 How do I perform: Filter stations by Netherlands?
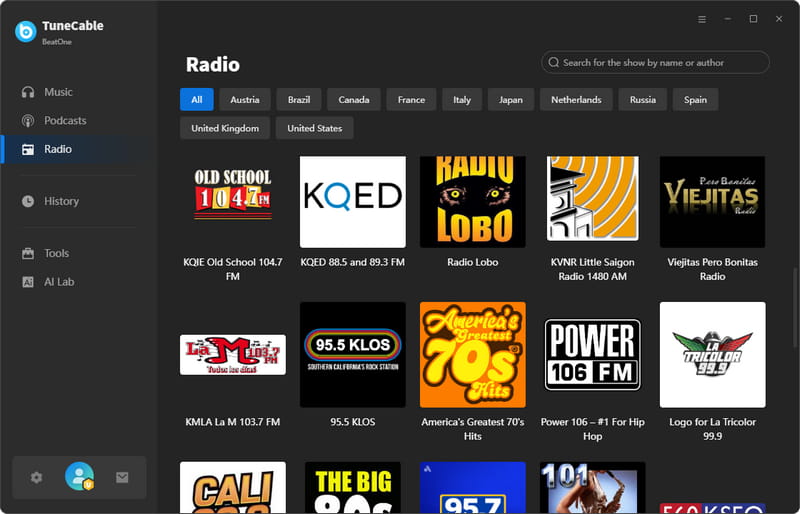point(576,100)
